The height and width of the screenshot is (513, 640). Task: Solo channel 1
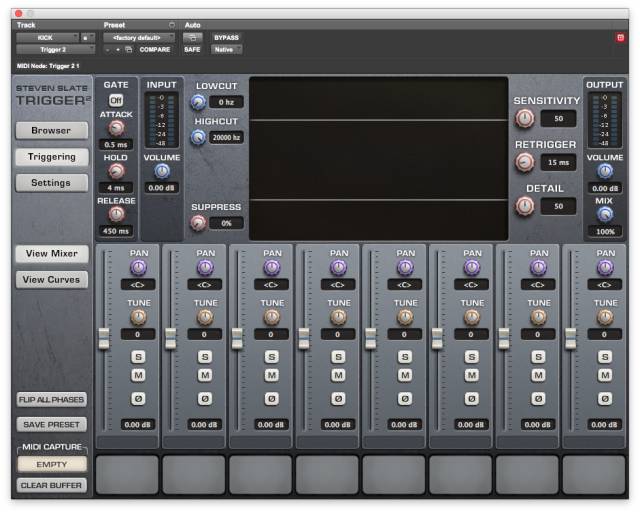(138, 357)
